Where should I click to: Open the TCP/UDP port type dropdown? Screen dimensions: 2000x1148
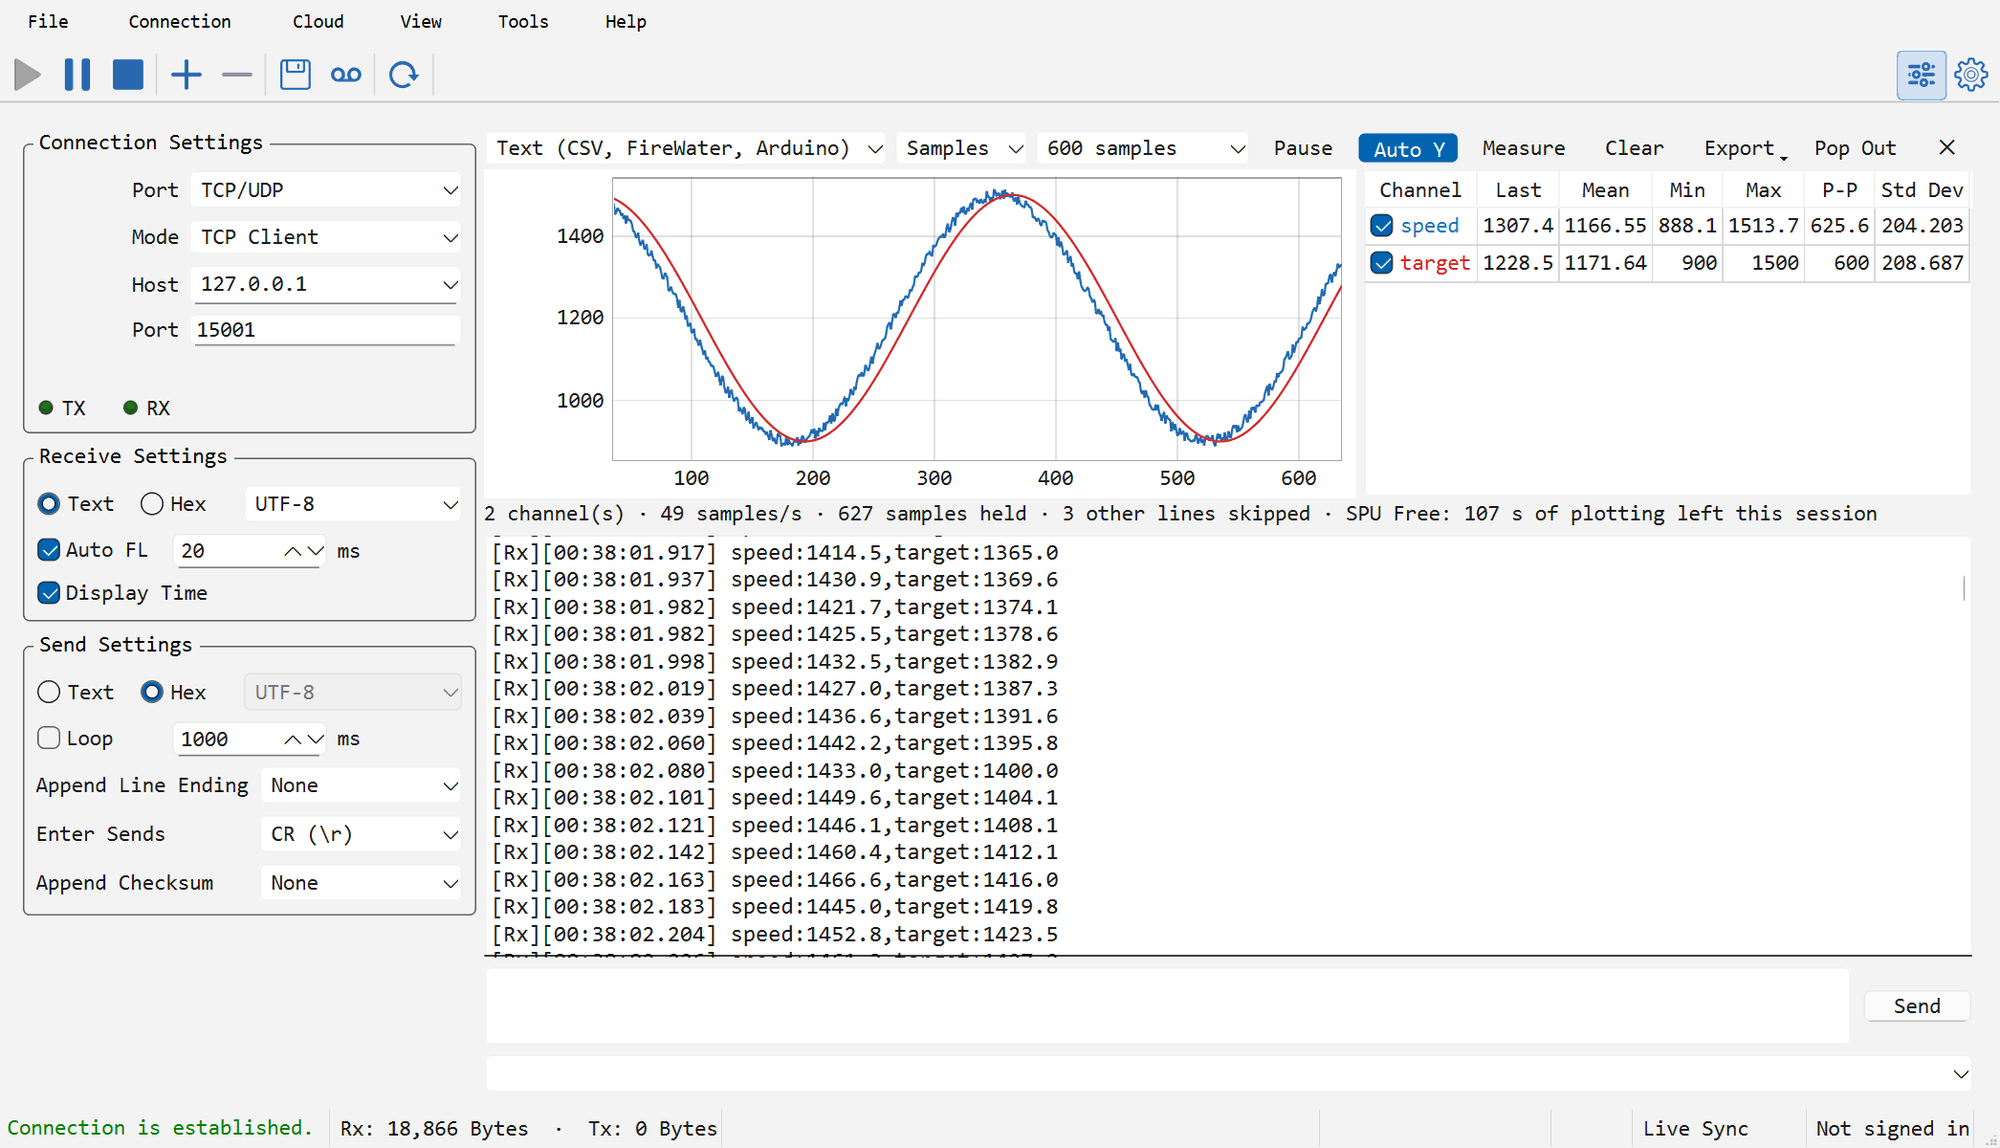[326, 190]
